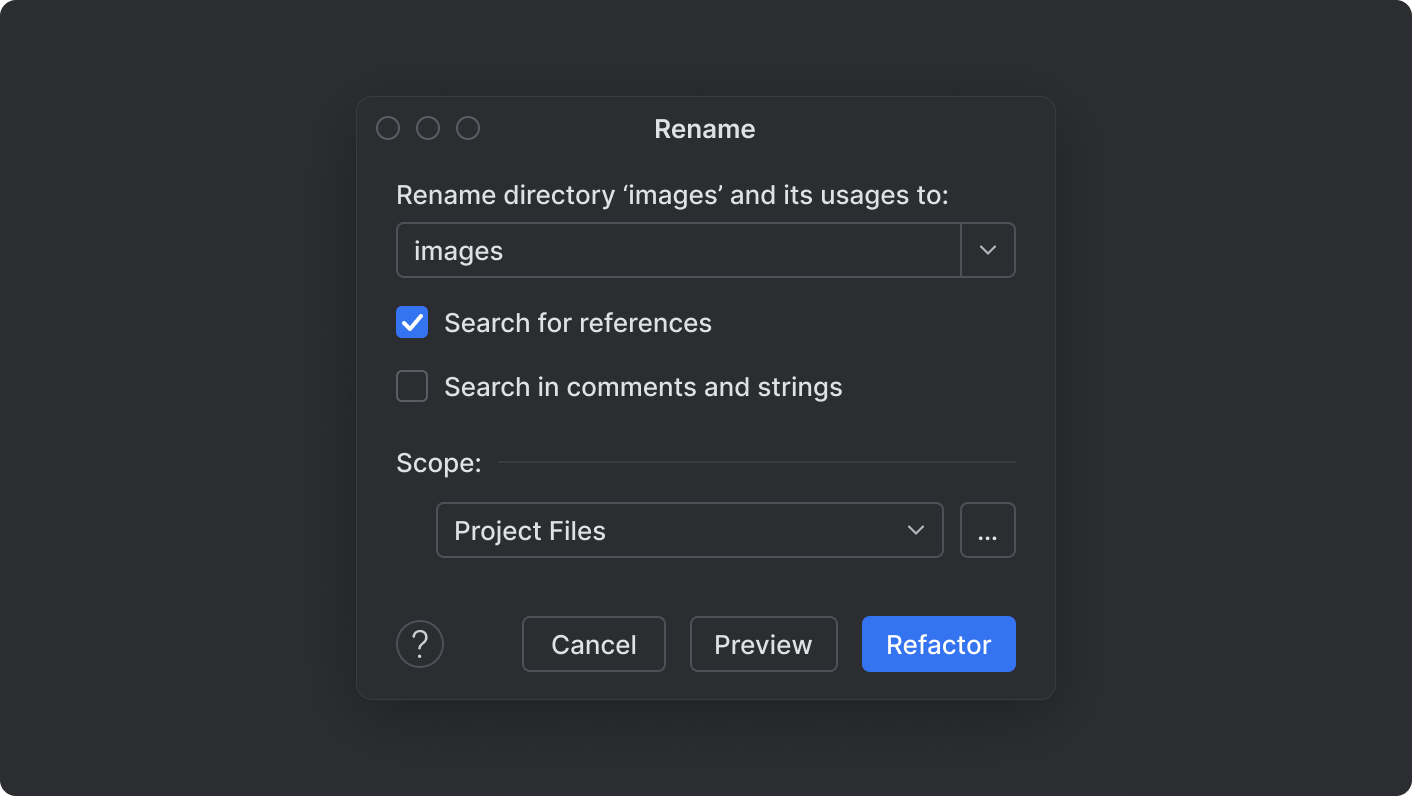Expand the rename name history dropdown arrow

tap(988, 250)
